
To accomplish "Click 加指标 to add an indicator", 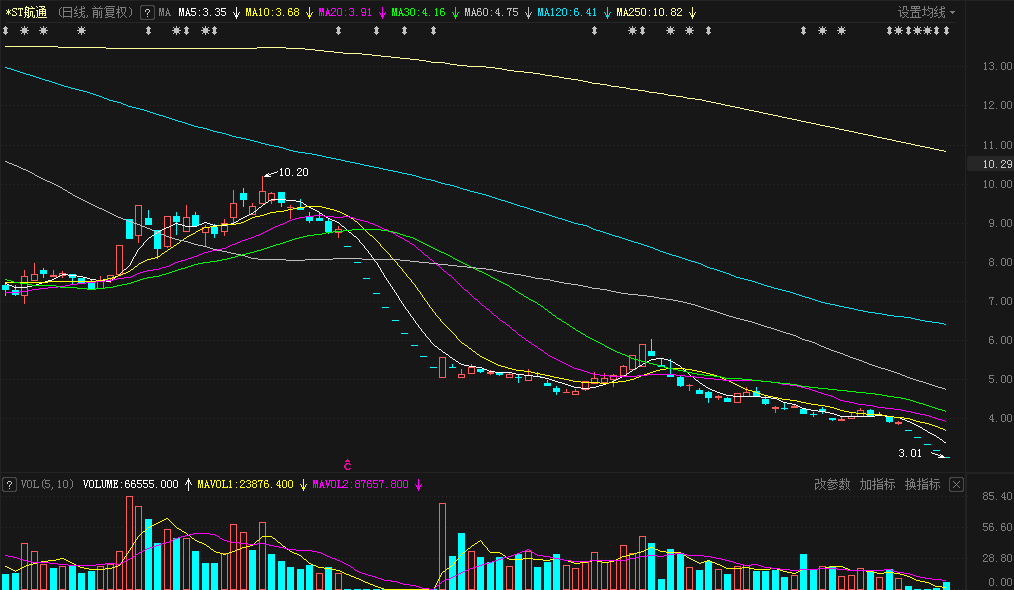I will [877, 485].
